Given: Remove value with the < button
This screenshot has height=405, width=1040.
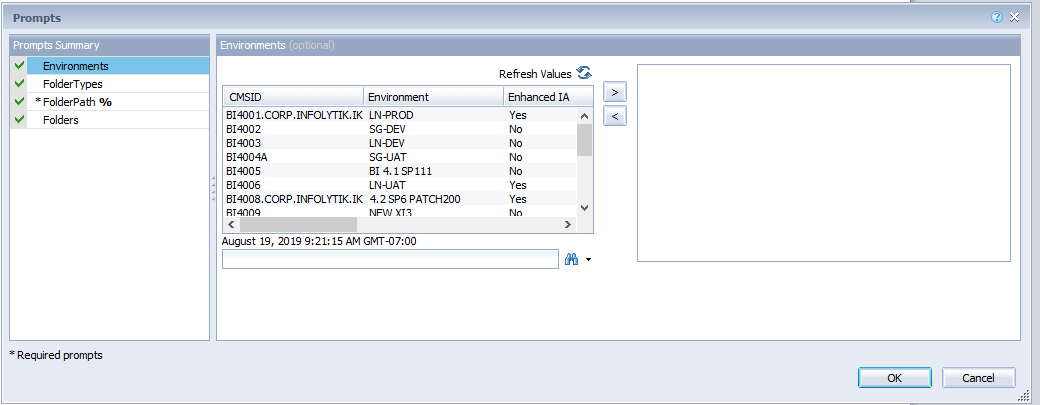Looking at the screenshot, I should (x=615, y=116).
